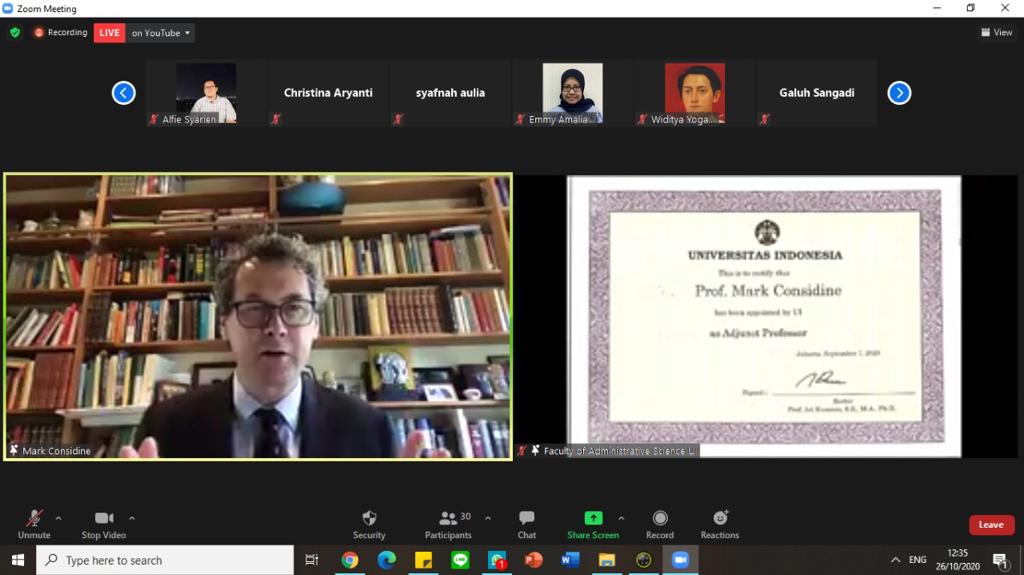1024x575 pixels.
Task: Stop Video camera toggle
Action: (104, 525)
